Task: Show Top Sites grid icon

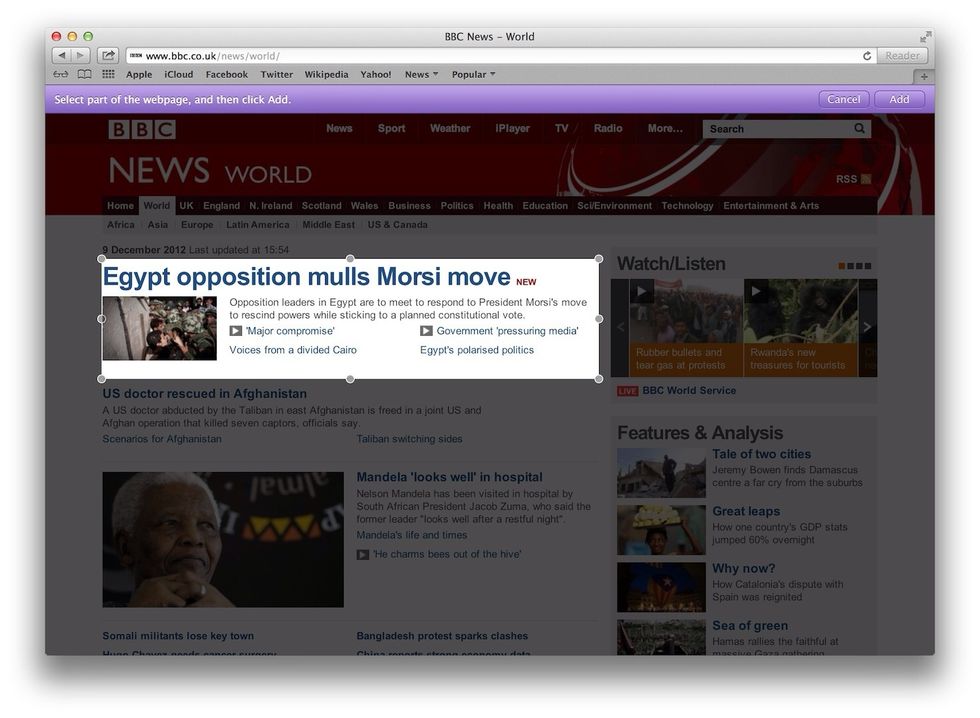Action: click(x=108, y=75)
